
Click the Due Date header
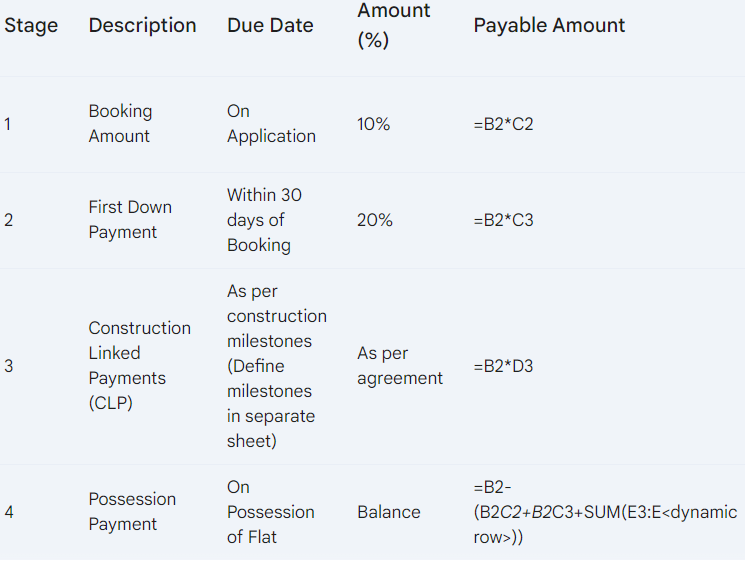click(x=270, y=25)
